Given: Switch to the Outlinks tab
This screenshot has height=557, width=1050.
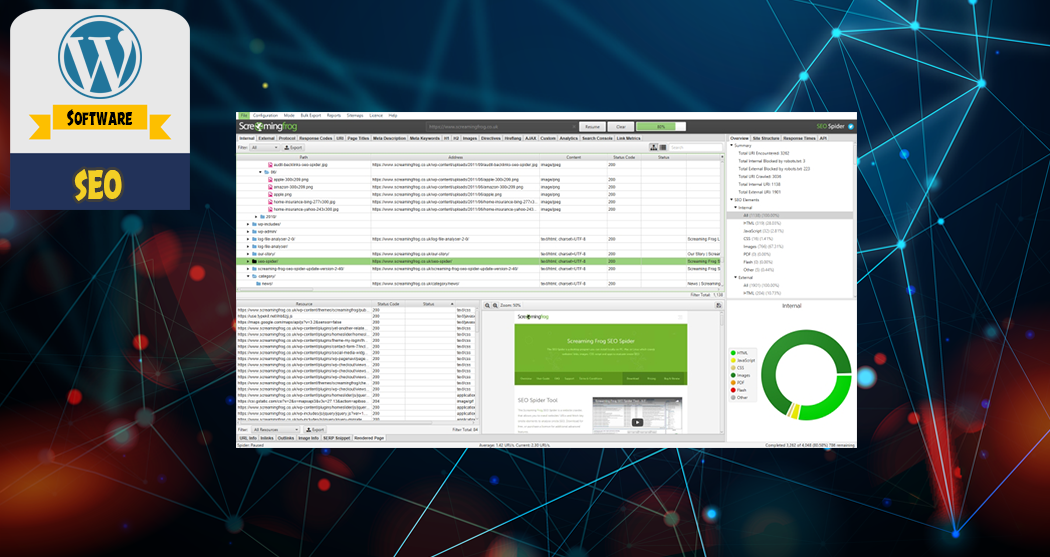Looking at the screenshot, I should [286, 438].
